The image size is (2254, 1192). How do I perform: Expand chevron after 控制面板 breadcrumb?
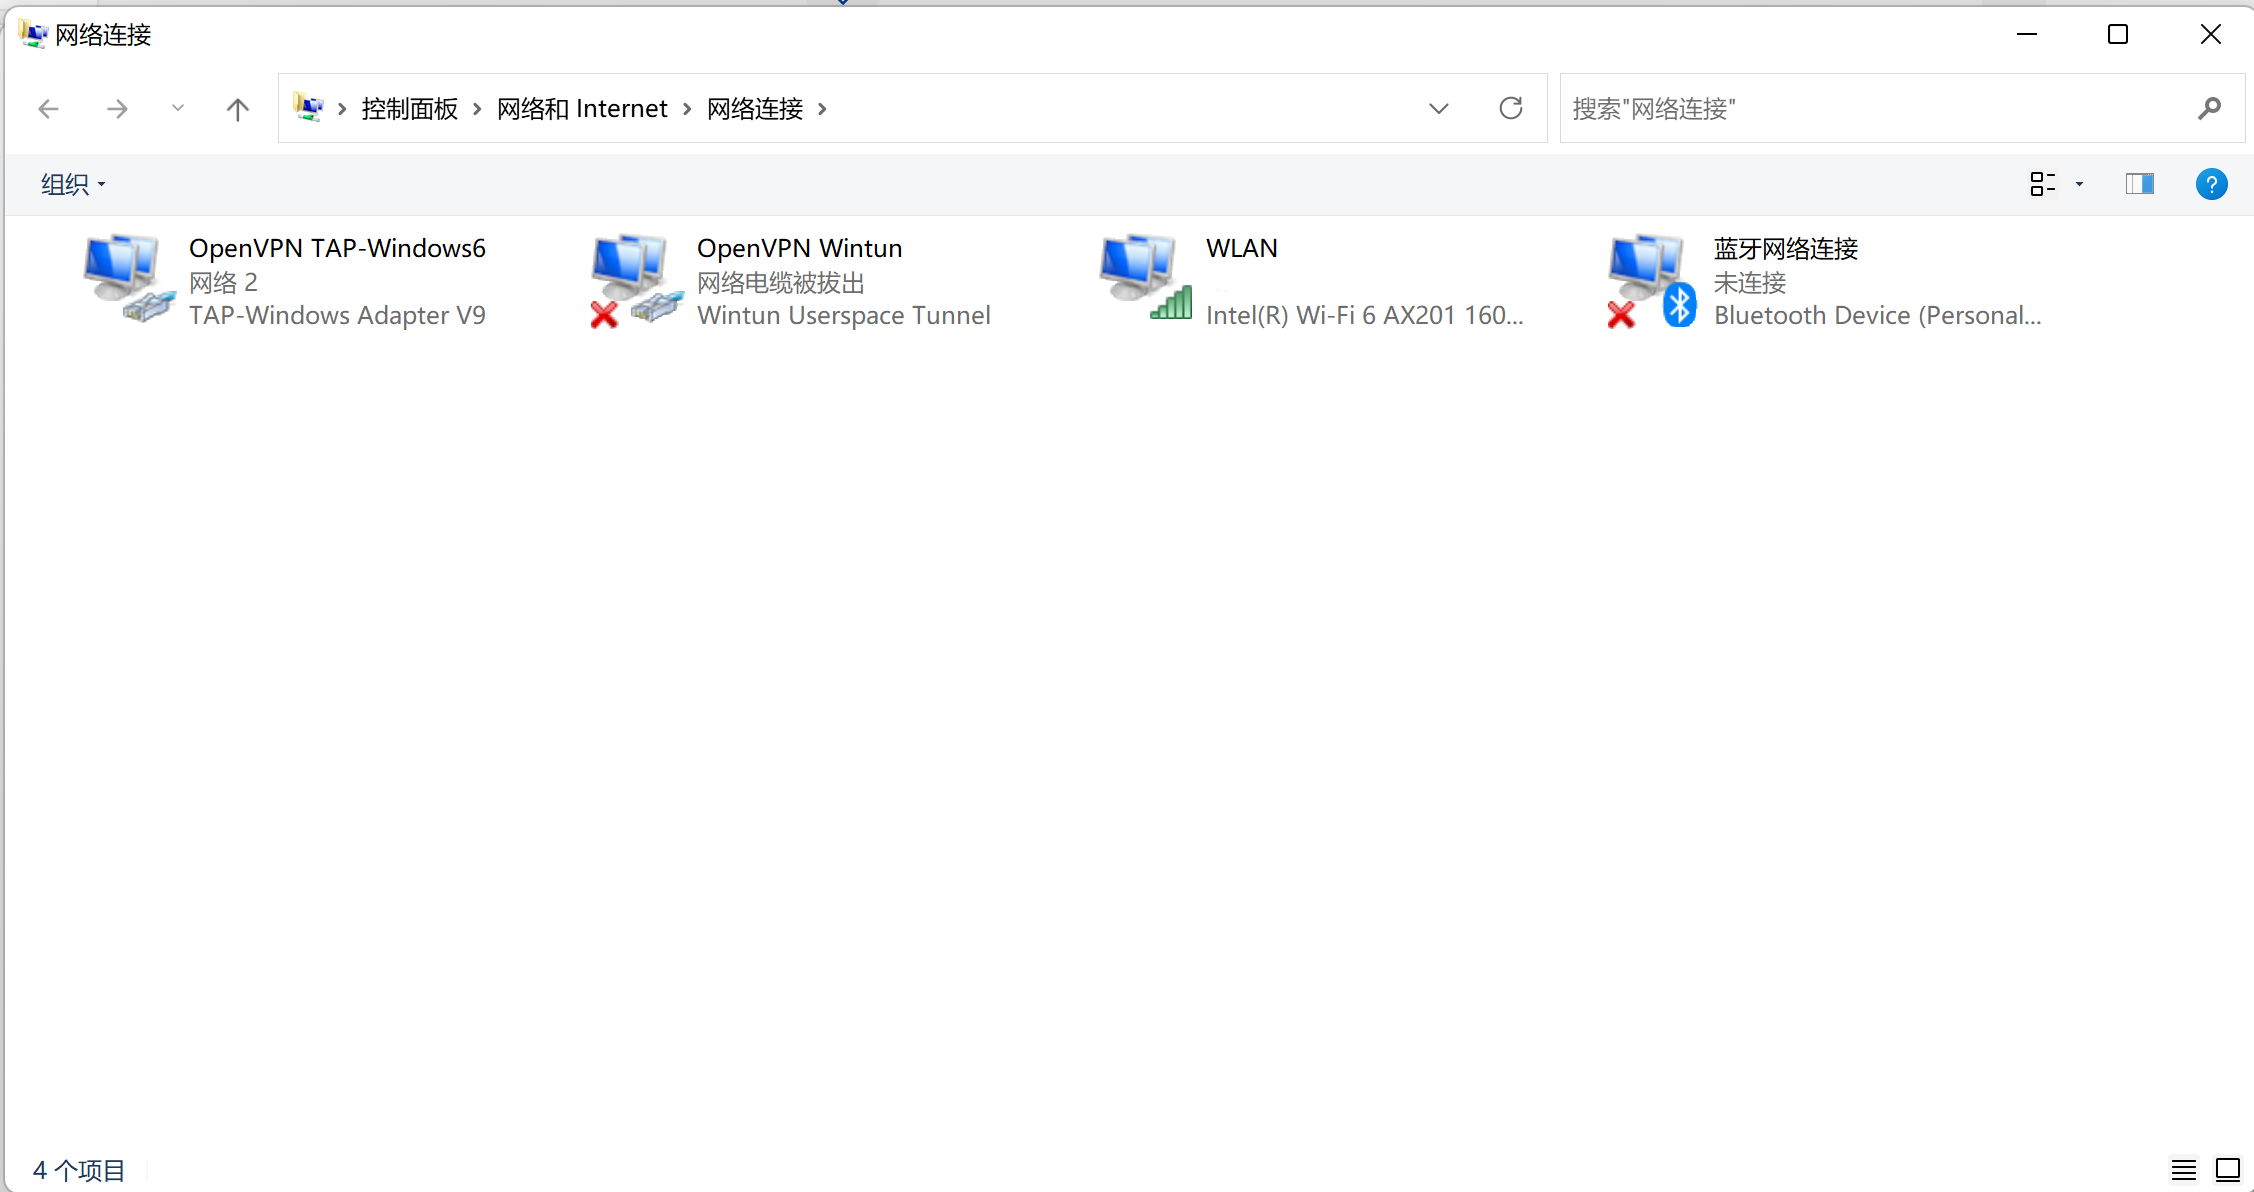tap(477, 108)
